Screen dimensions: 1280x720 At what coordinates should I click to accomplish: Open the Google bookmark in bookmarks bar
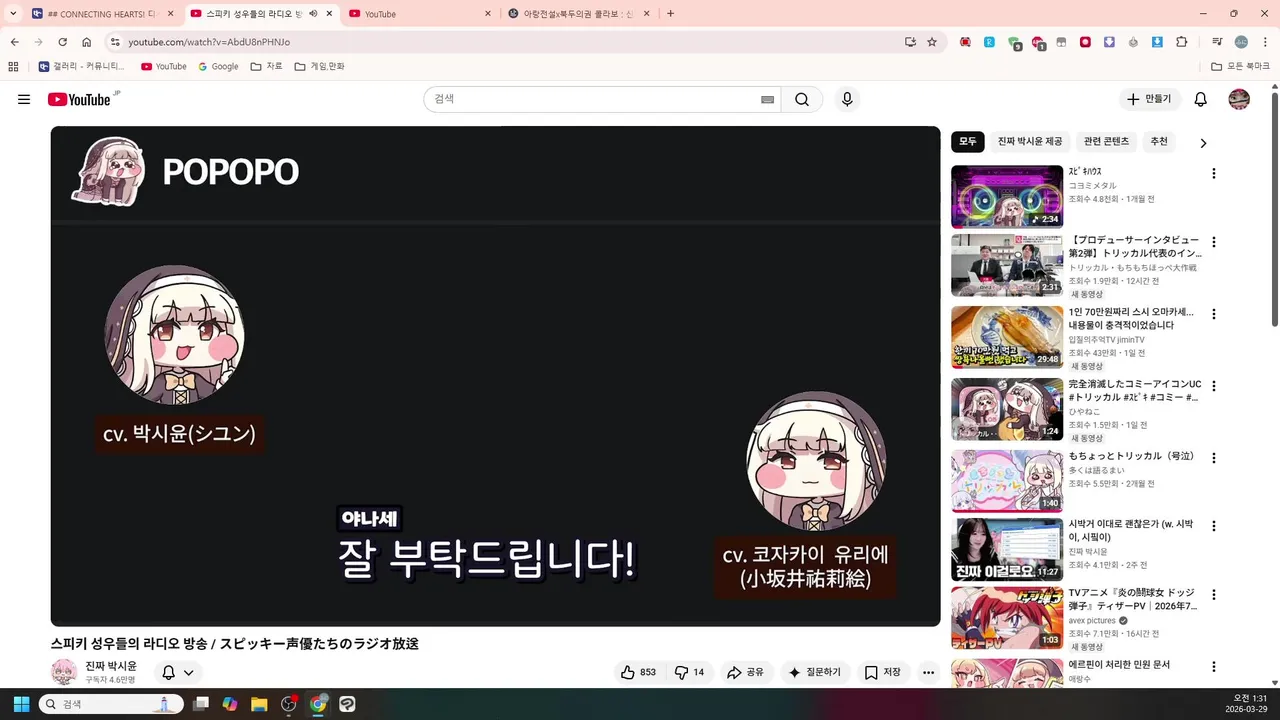tap(218, 66)
